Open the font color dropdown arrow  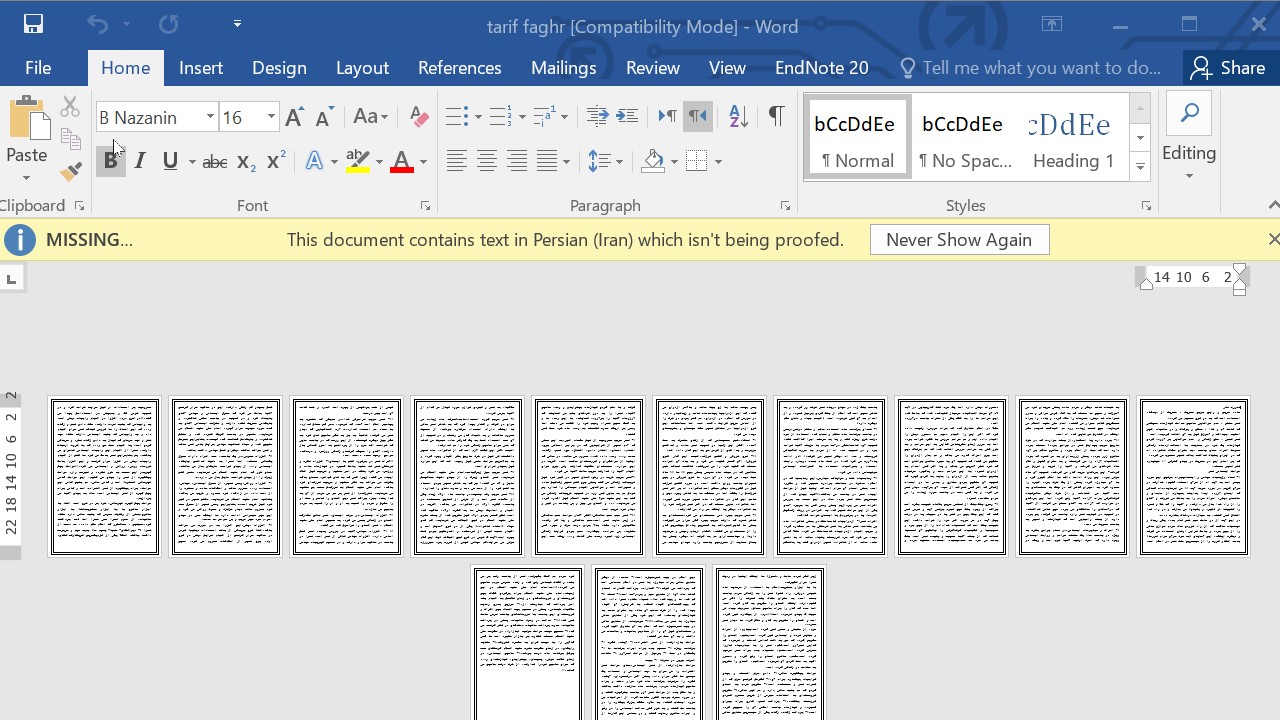click(x=423, y=162)
